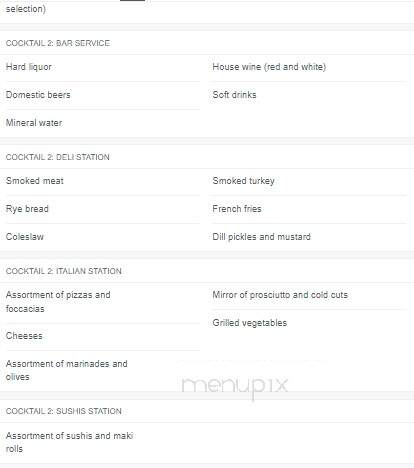Click the Domestic beers entry
Viewport: 414px width, 468px height.
coord(38,95)
